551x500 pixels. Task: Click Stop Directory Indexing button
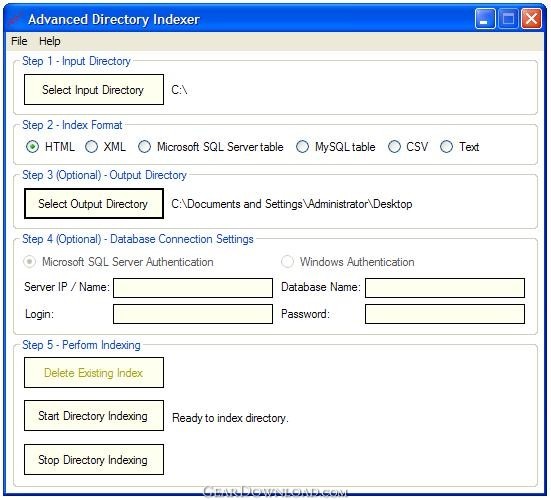(94, 460)
